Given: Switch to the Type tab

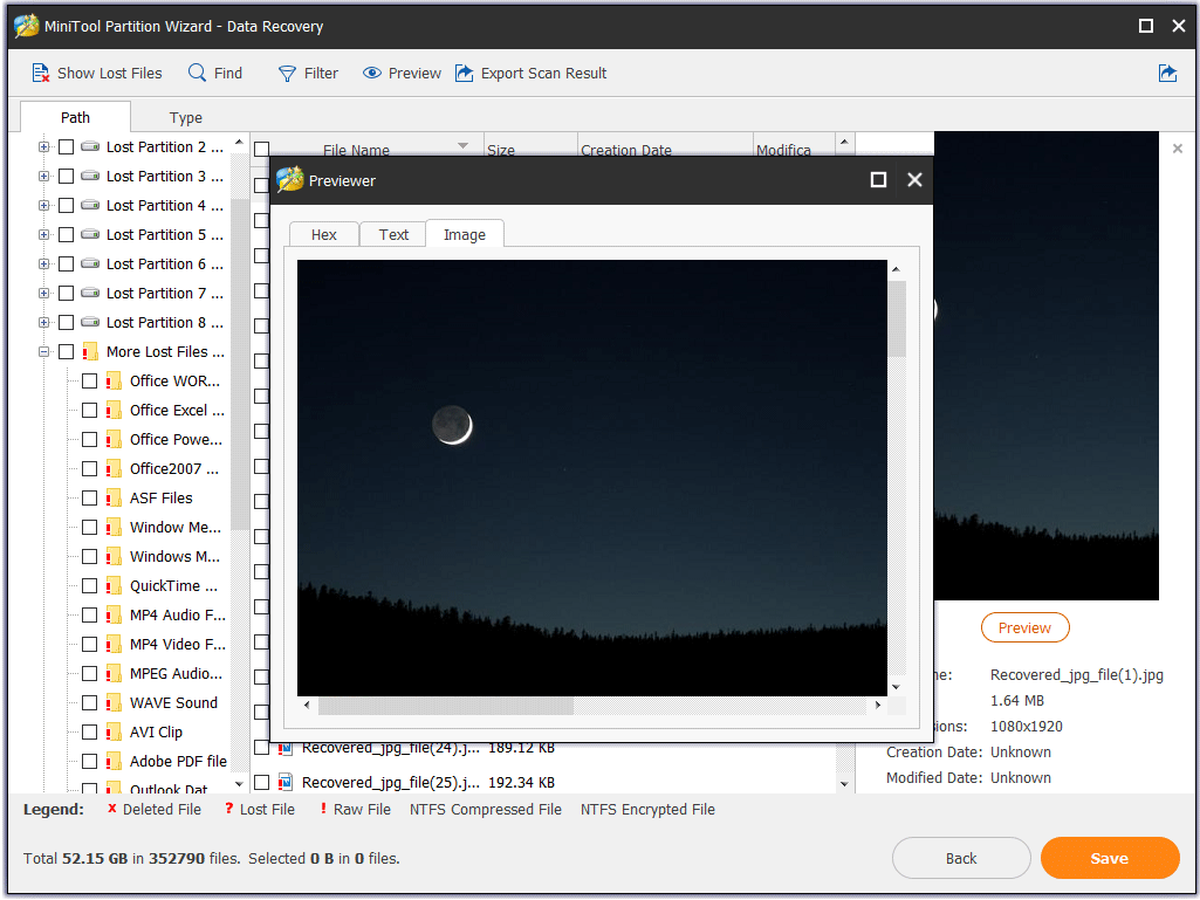Looking at the screenshot, I should (186, 118).
